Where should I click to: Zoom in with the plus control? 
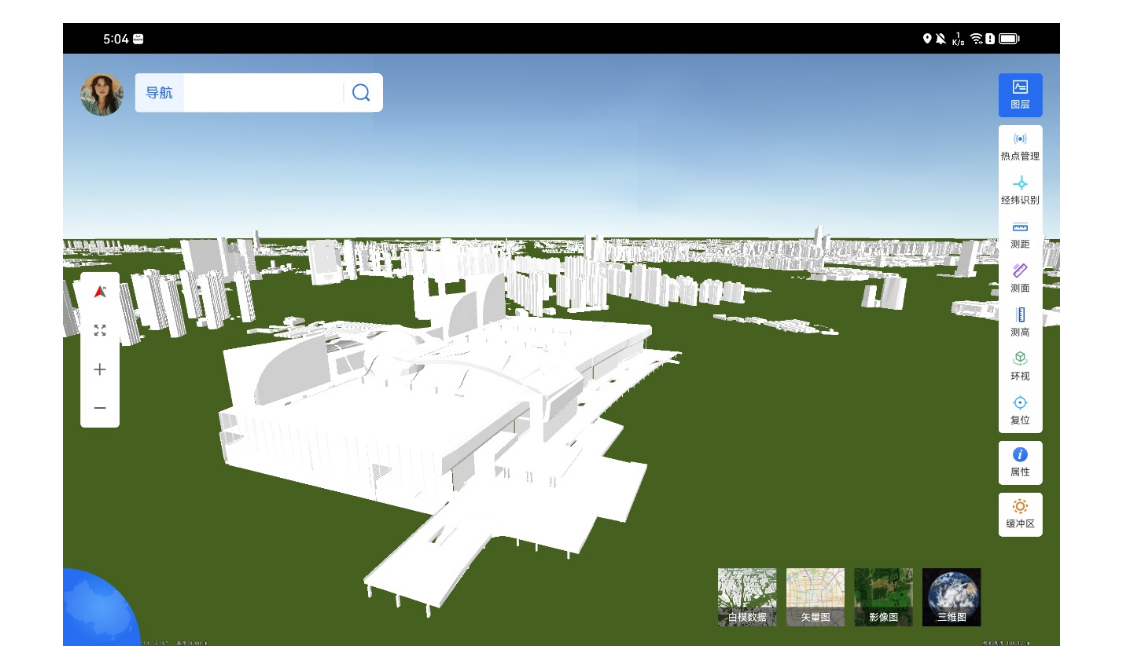(99, 369)
